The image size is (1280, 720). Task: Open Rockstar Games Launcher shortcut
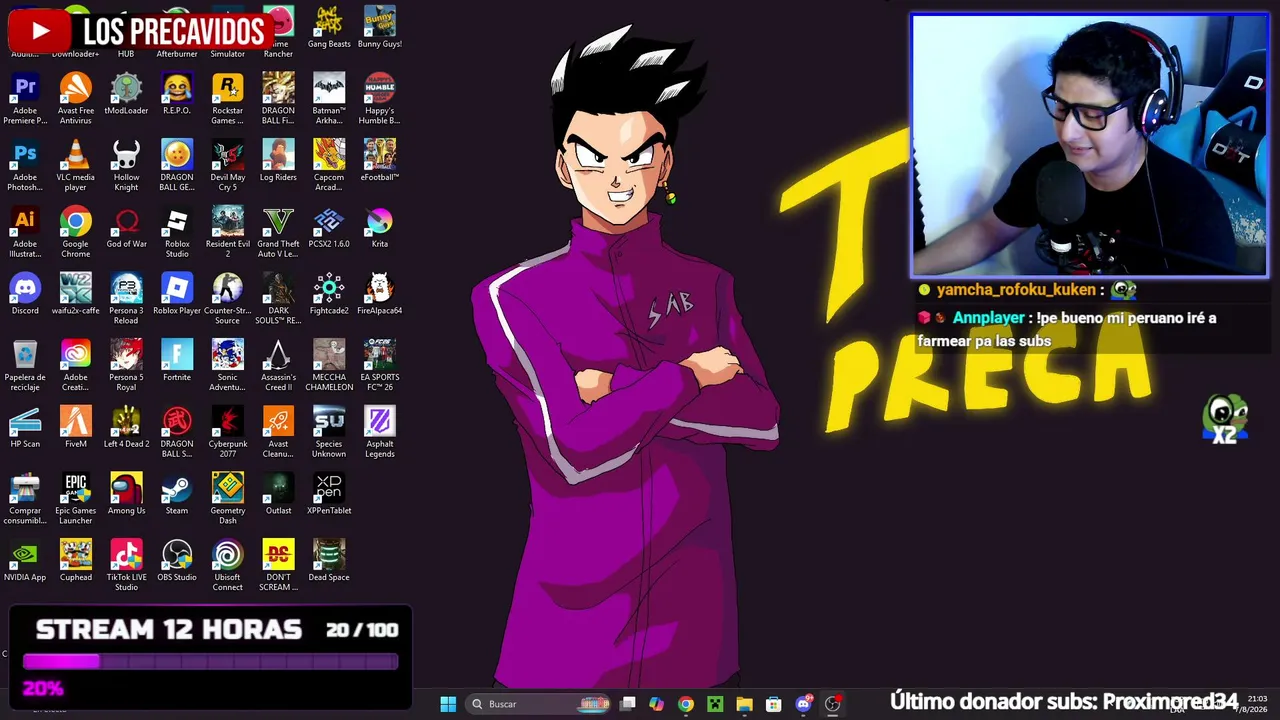[228, 99]
